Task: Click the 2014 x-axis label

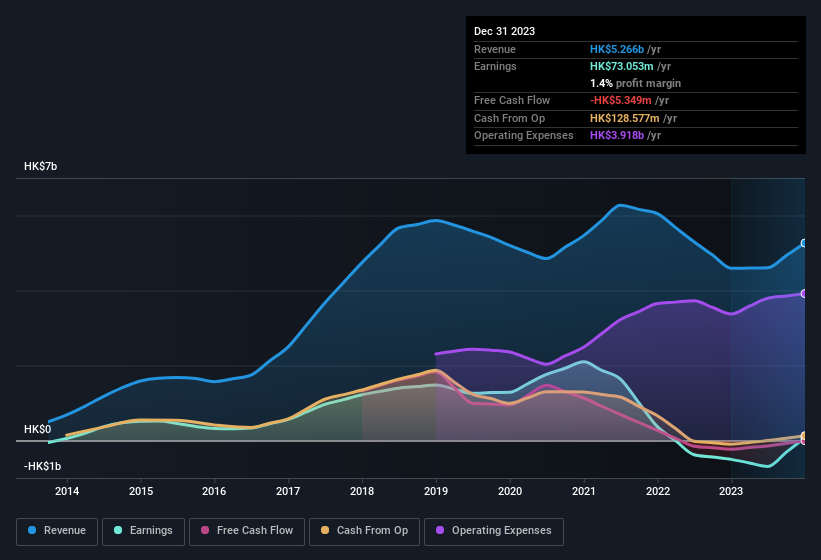Action: click(x=67, y=491)
